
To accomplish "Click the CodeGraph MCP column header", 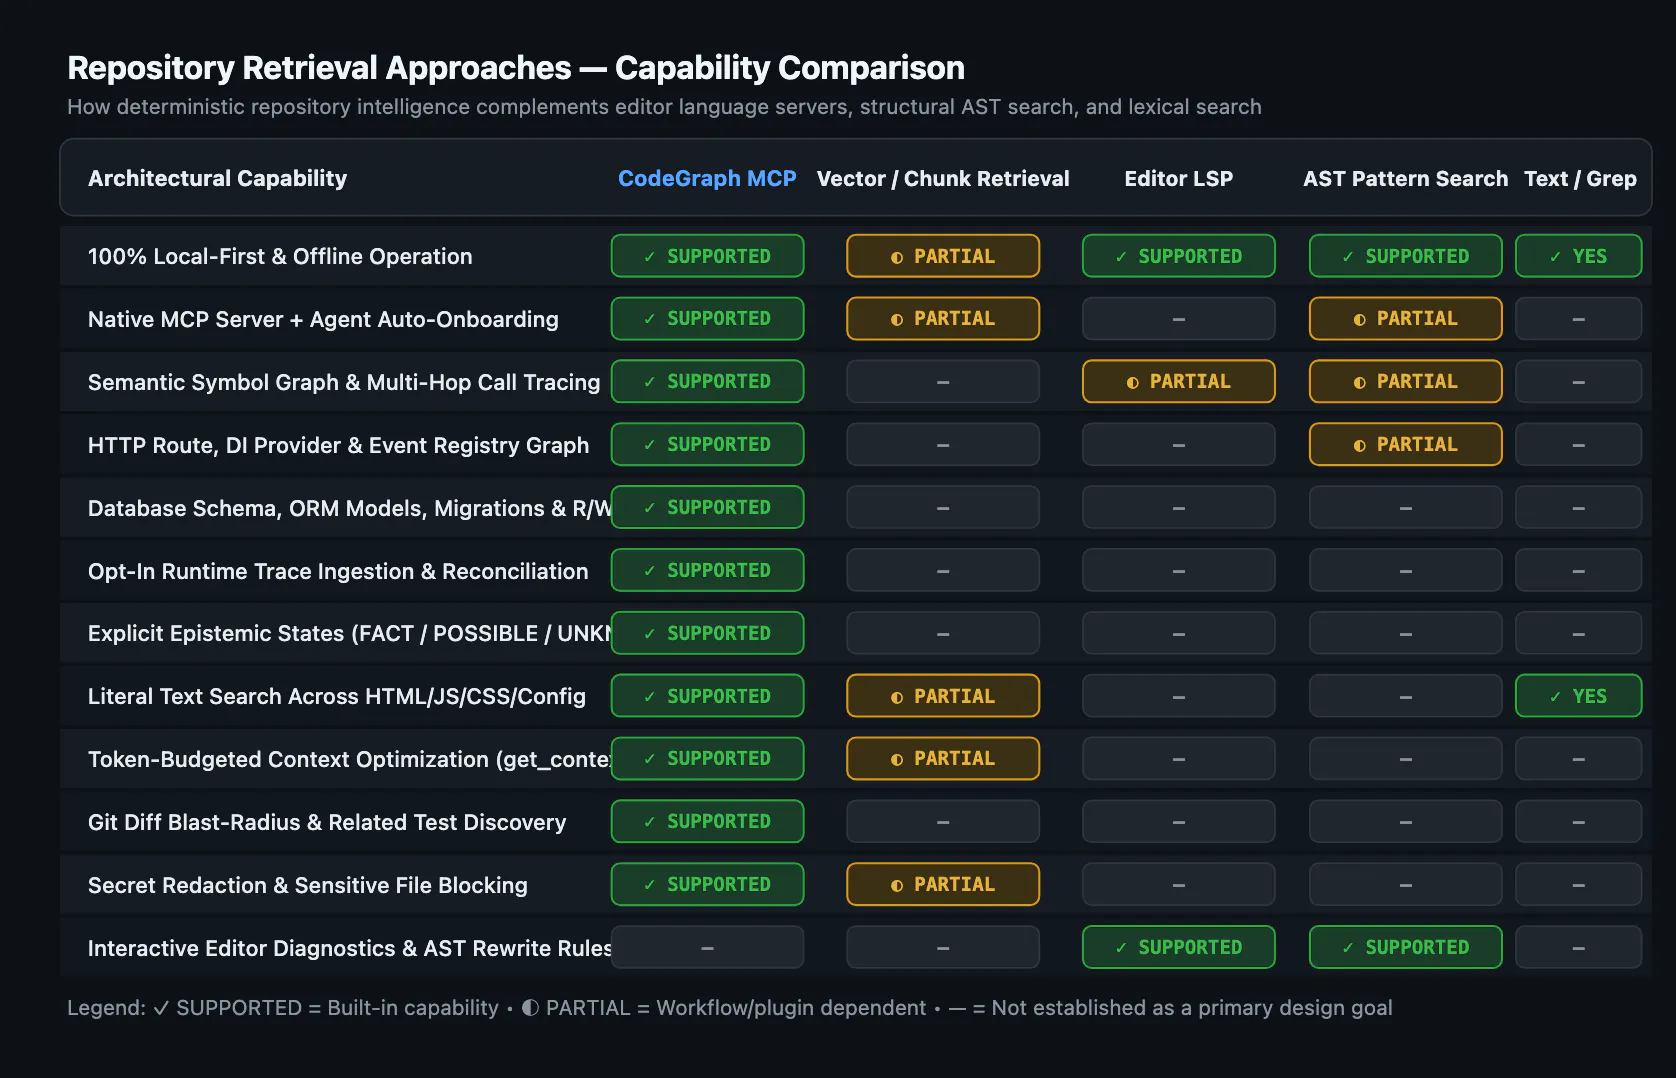I will (707, 178).
